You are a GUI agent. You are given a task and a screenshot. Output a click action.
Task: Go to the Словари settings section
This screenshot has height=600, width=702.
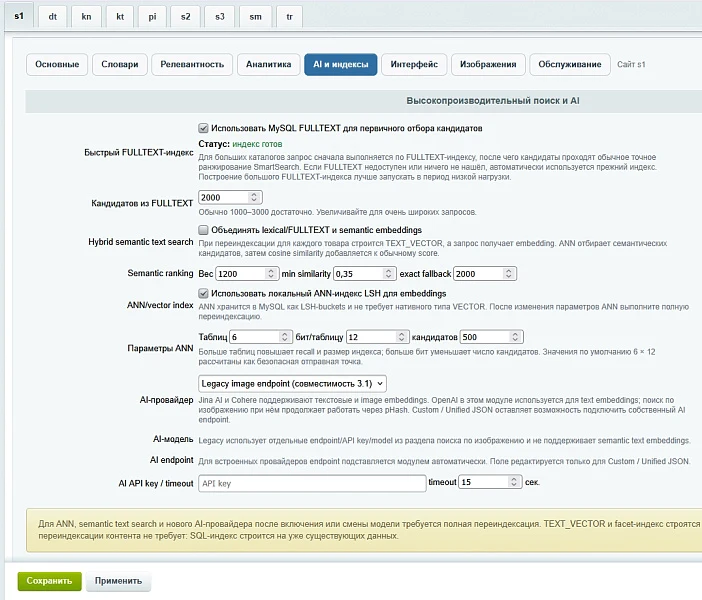(120, 64)
